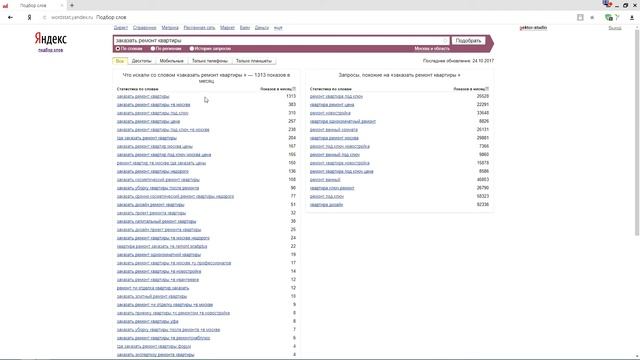The width and height of the screenshot is (640, 360).
Task: Switch to the 'Мобильные' tab
Action: tap(171, 61)
